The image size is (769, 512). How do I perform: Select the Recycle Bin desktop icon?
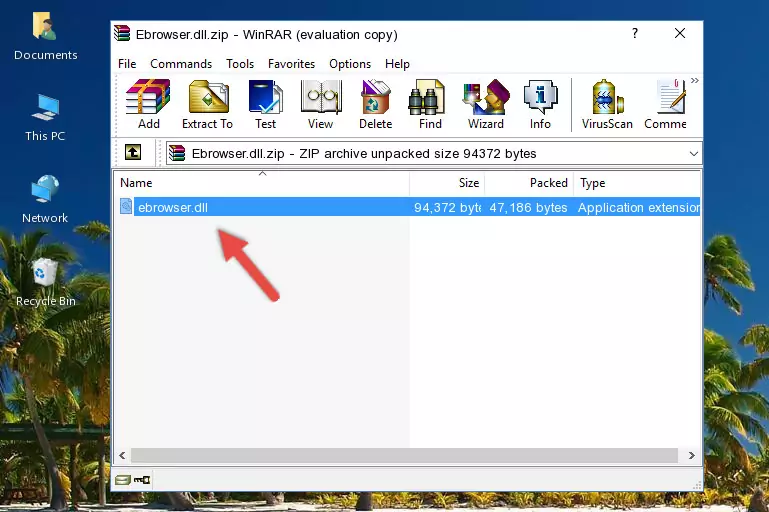pyautogui.click(x=46, y=283)
